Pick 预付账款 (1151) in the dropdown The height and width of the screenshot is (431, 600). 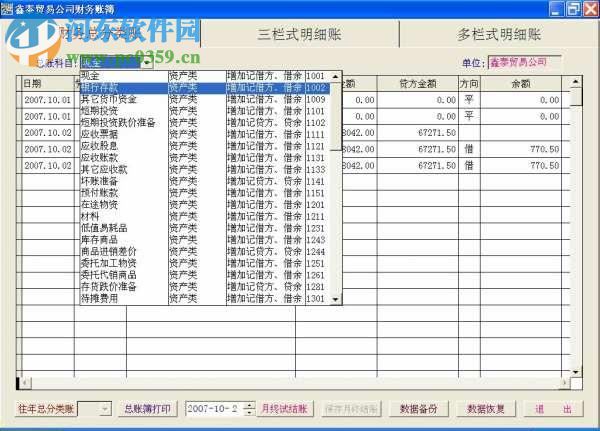[205, 193]
